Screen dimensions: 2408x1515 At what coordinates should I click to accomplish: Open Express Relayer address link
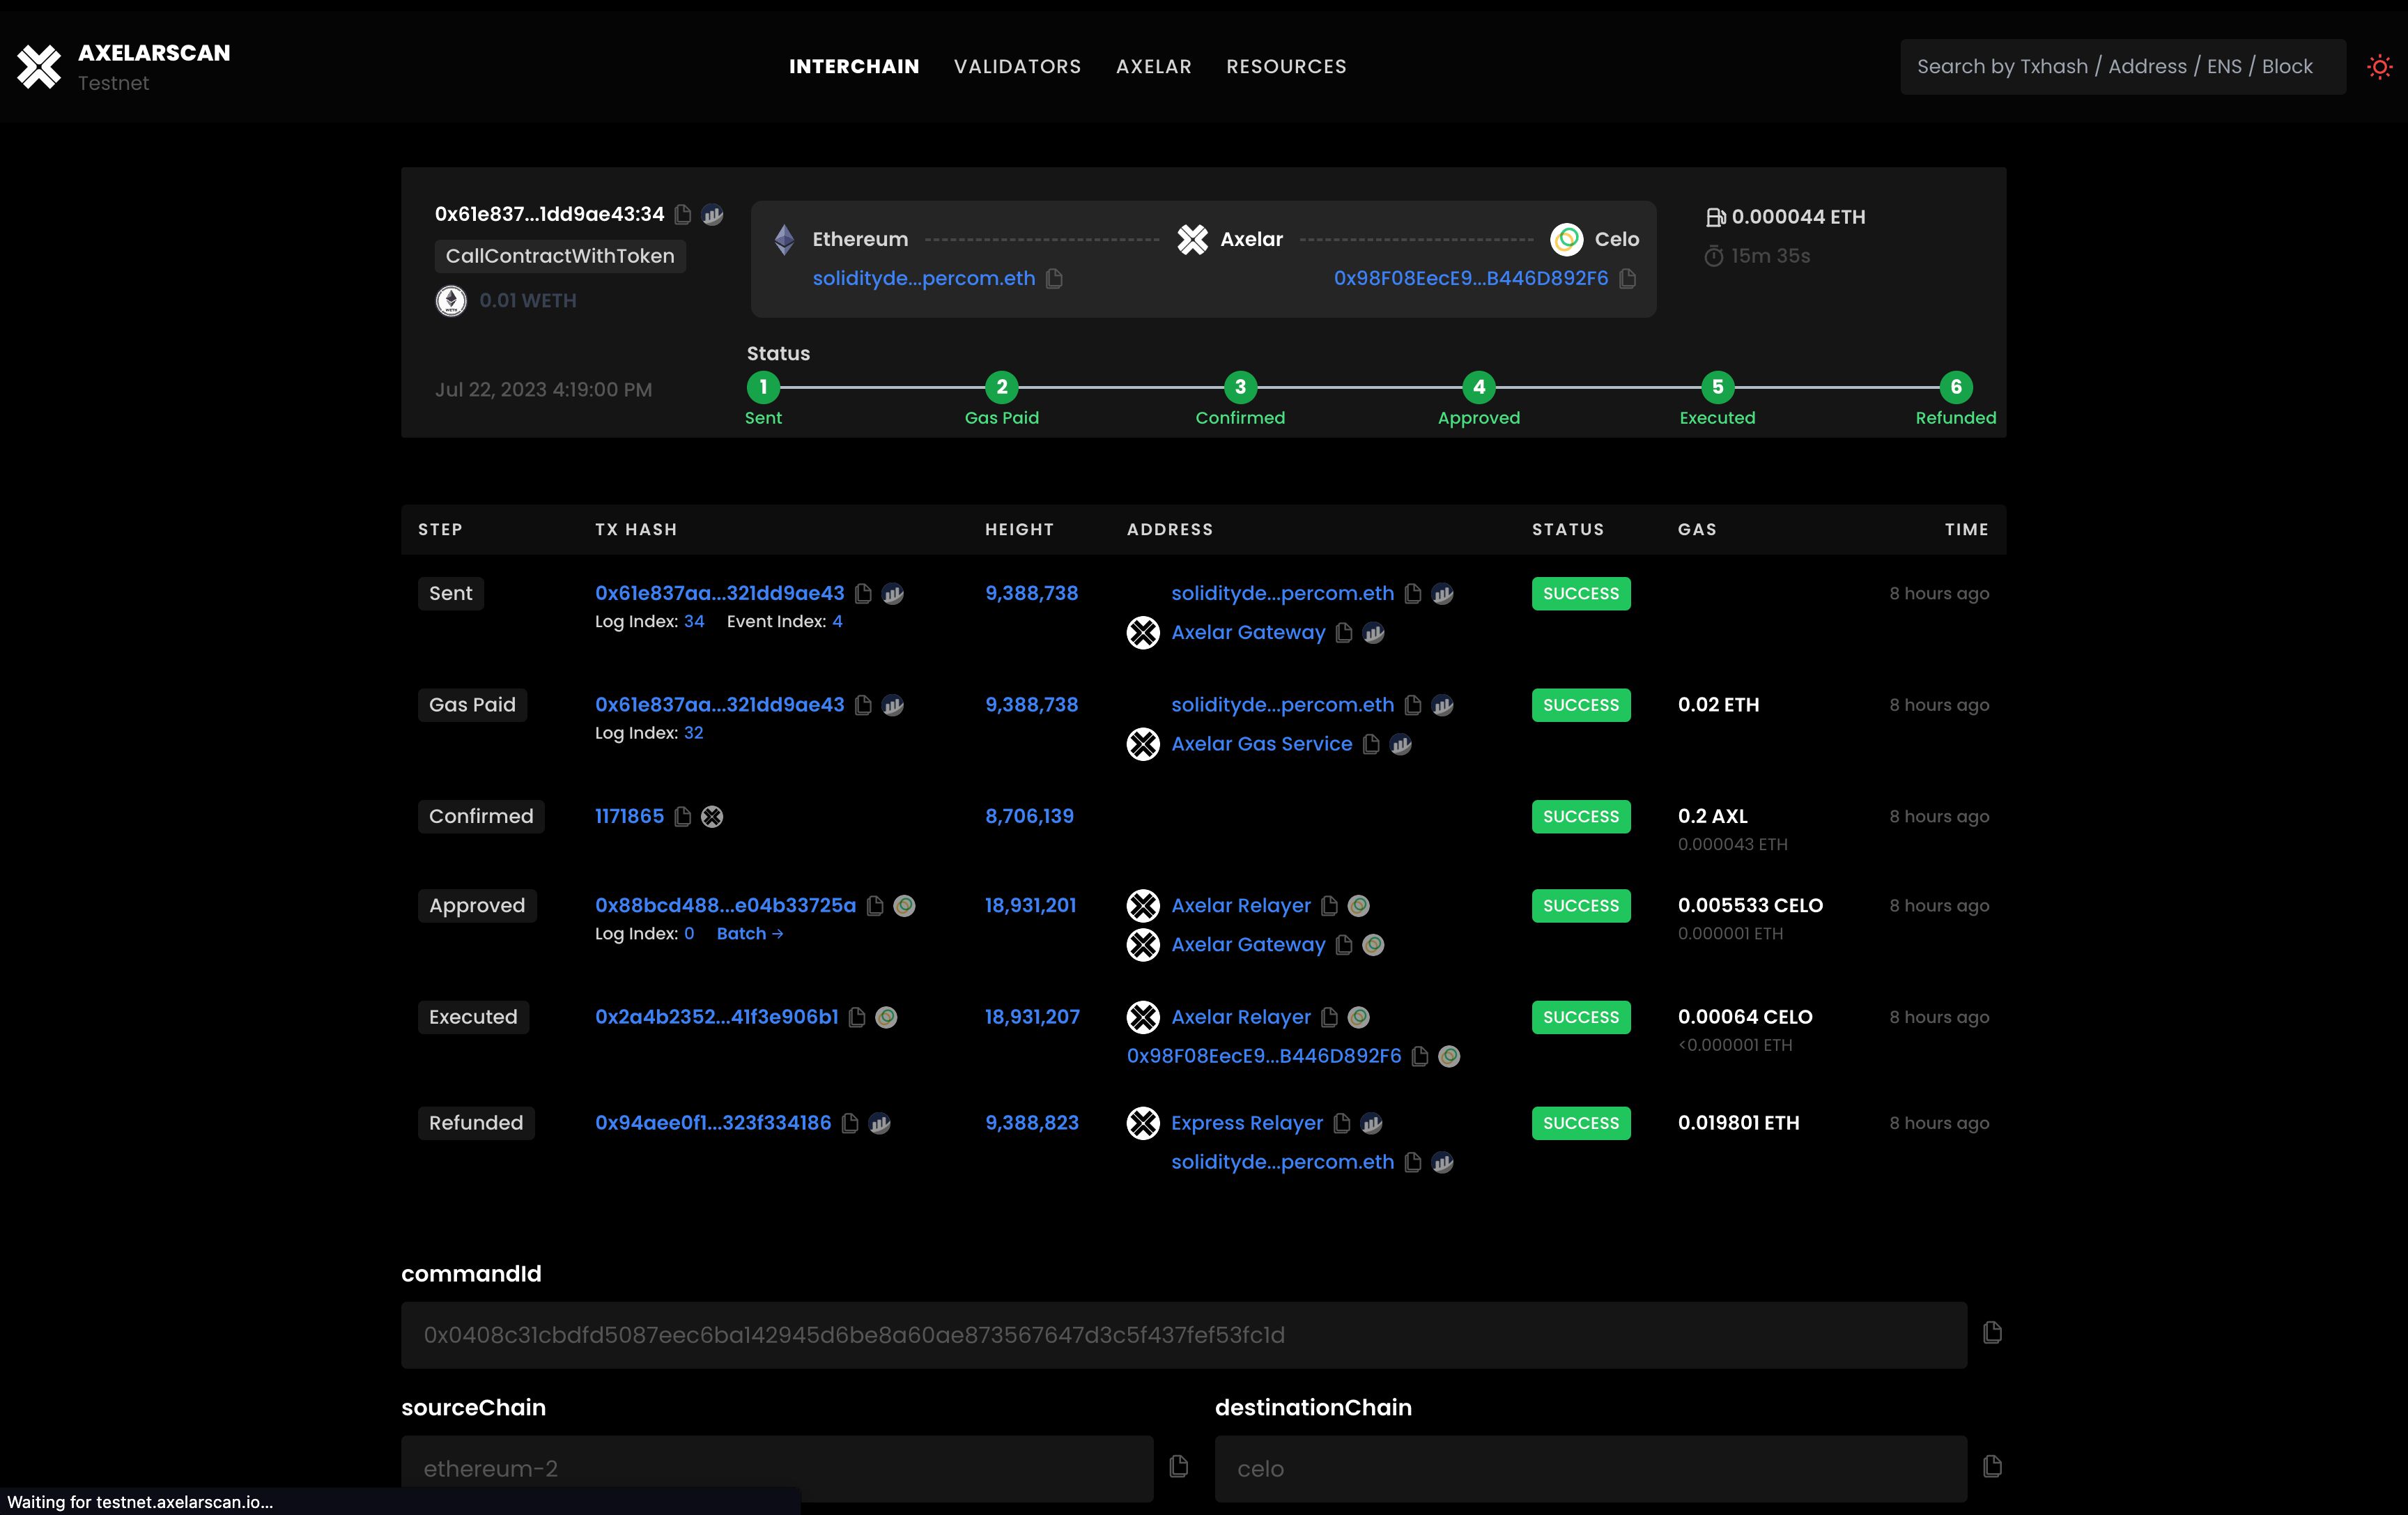coord(1247,1123)
